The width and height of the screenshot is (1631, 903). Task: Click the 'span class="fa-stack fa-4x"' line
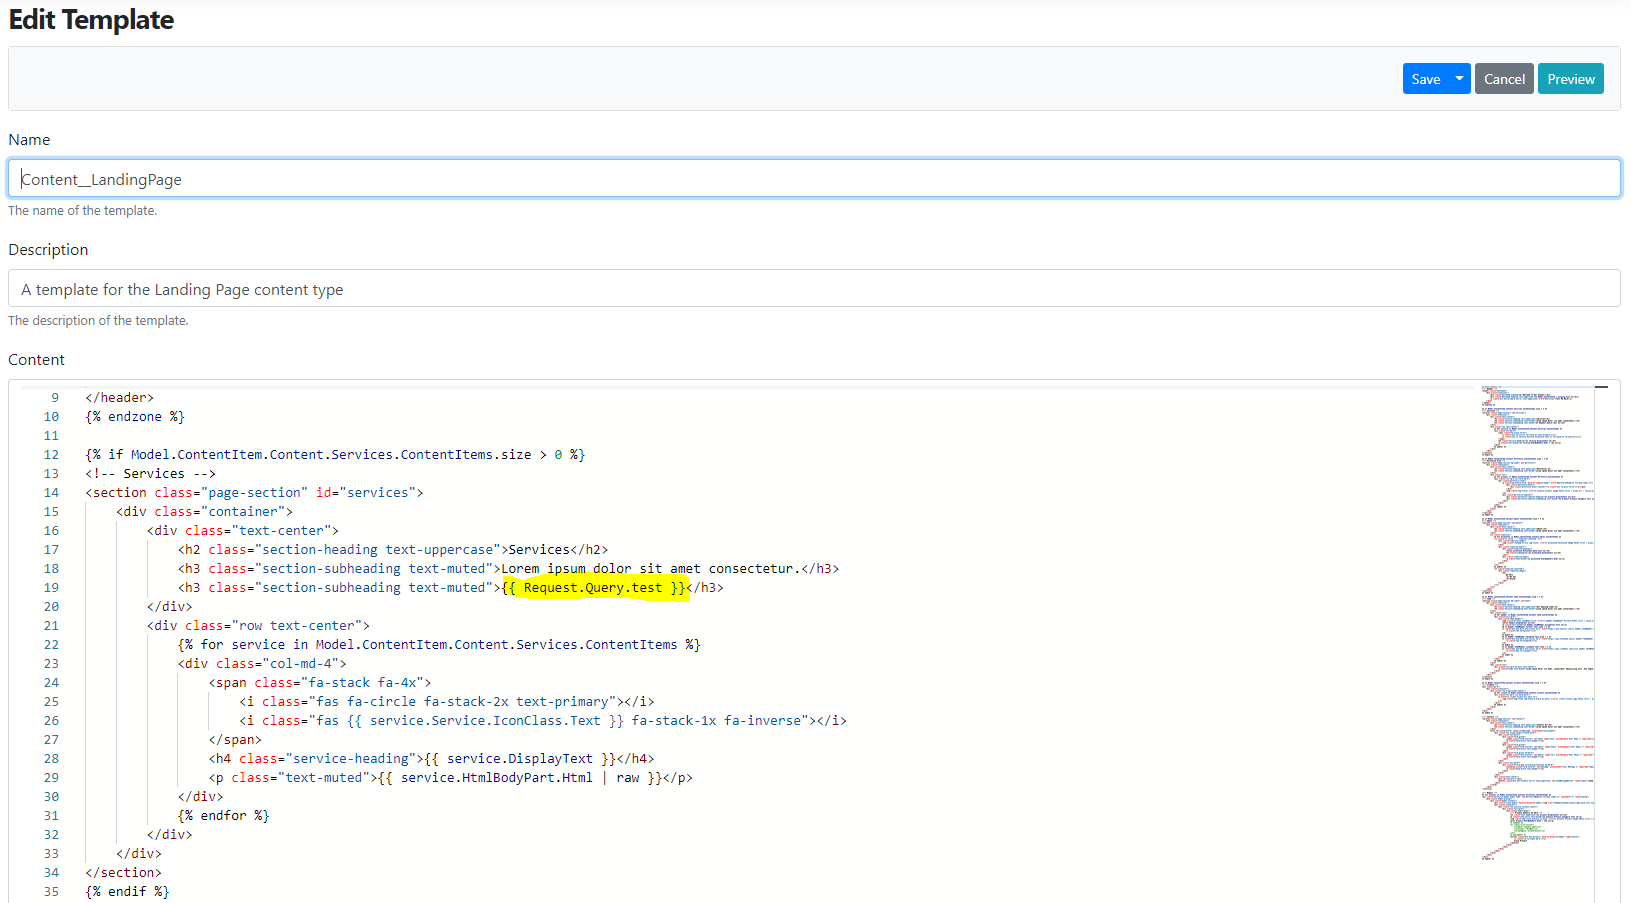point(320,683)
